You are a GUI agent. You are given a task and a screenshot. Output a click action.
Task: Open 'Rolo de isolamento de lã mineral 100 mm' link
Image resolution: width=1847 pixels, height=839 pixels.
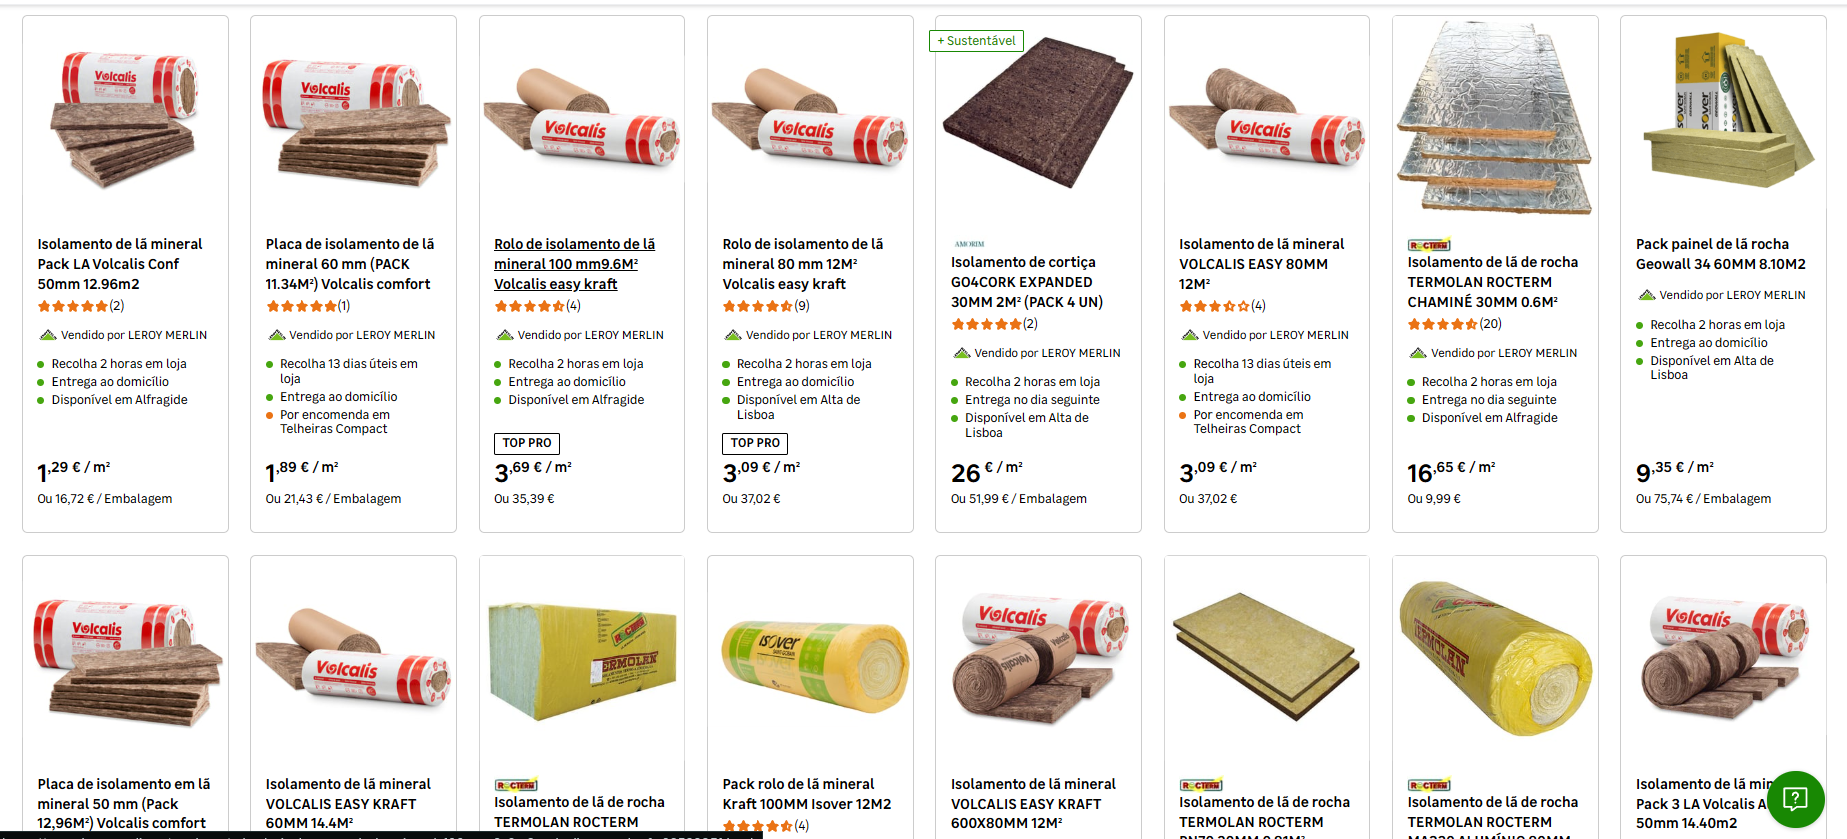coord(575,264)
